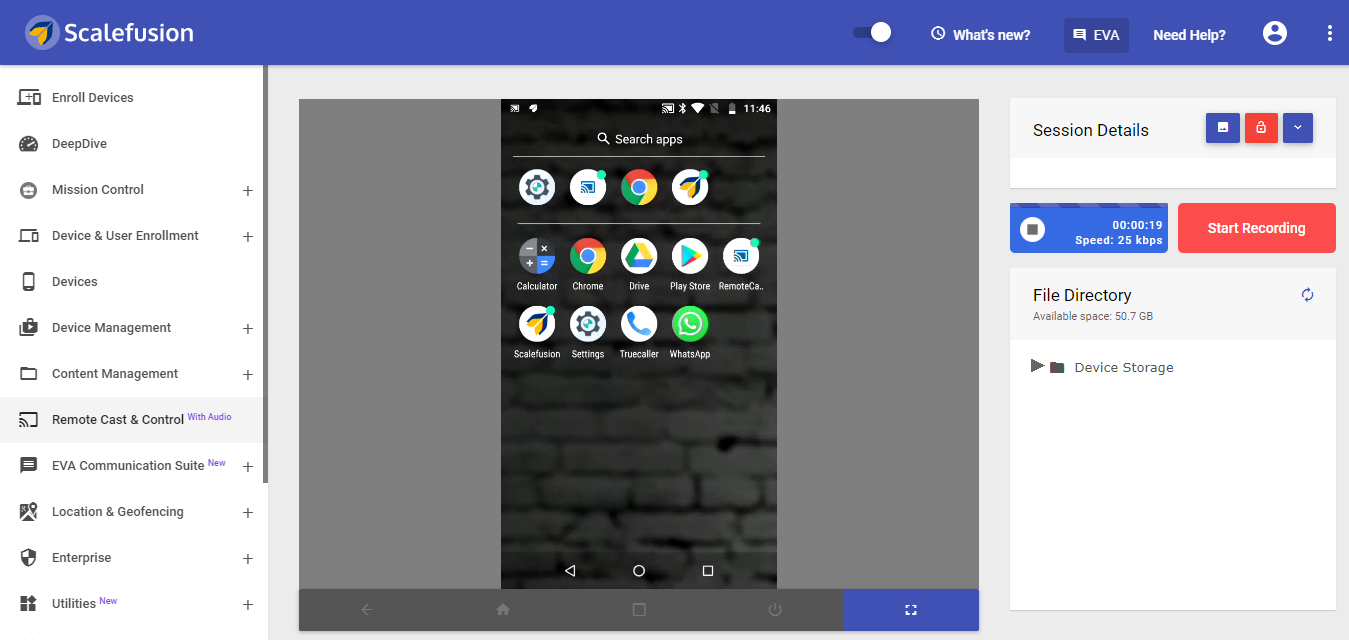This screenshot has width=1349, height=640.
Task: Enter fullscreen with the blue expand button
Action: [x=911, y=610]
